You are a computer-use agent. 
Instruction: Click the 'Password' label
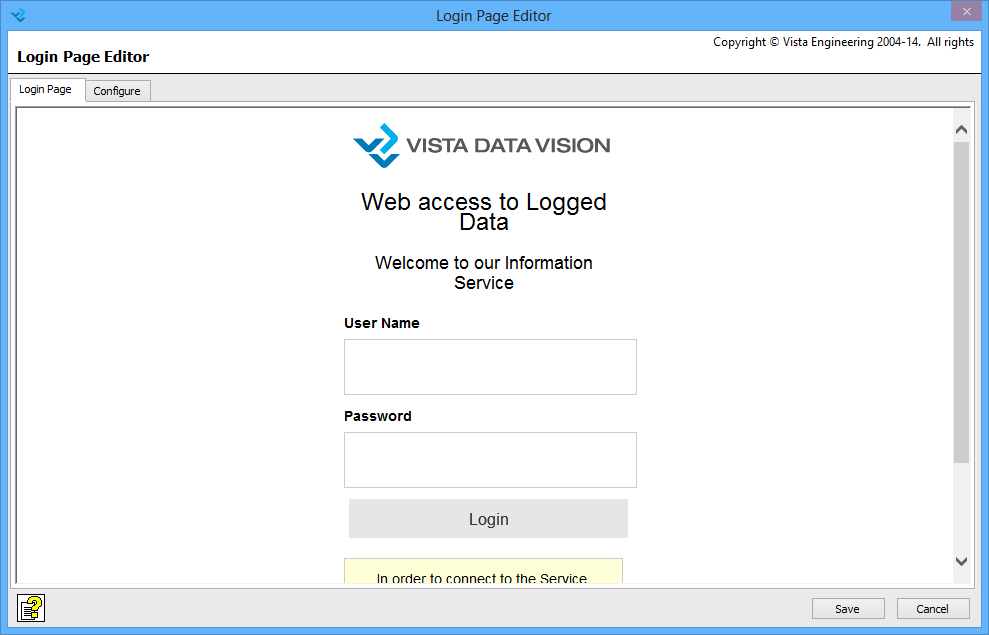tap(378, 416)
